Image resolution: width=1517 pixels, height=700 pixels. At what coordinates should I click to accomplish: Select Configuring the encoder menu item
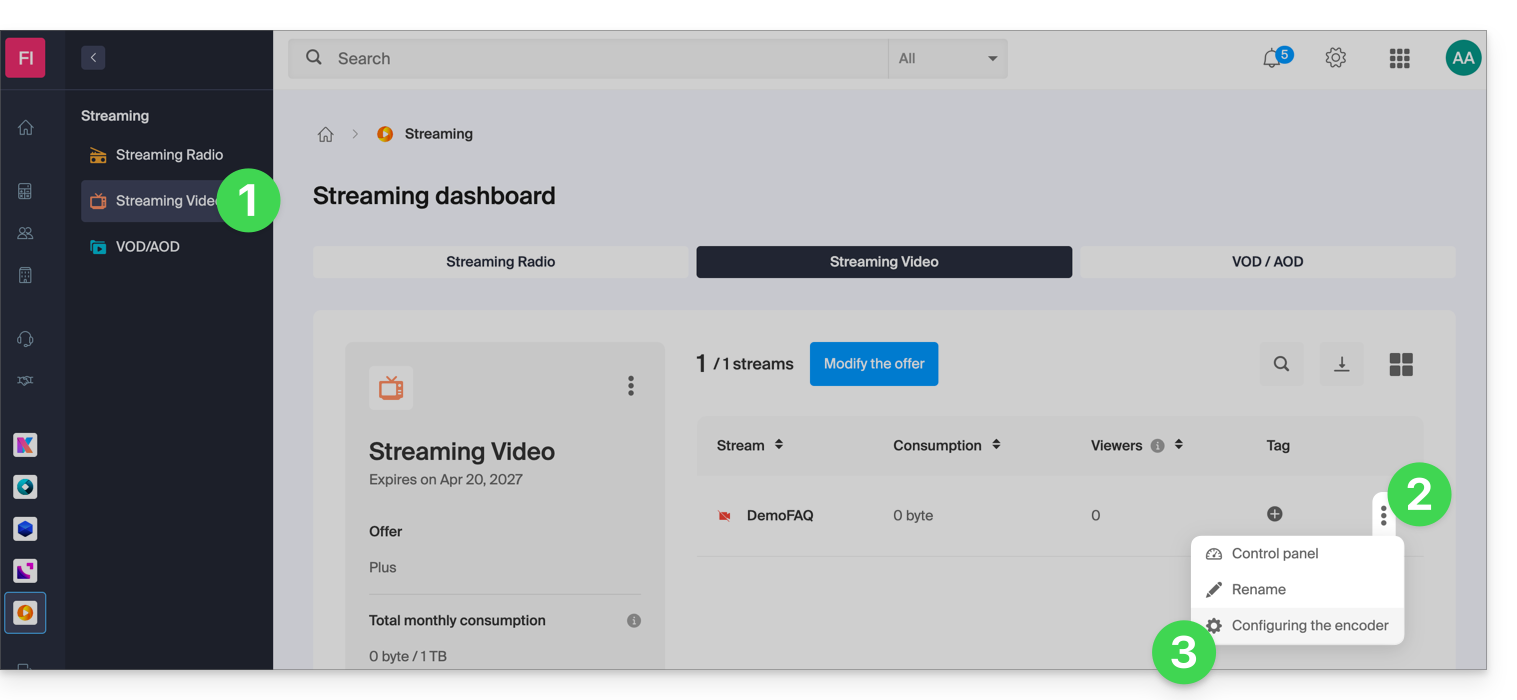click(1309, 626)
